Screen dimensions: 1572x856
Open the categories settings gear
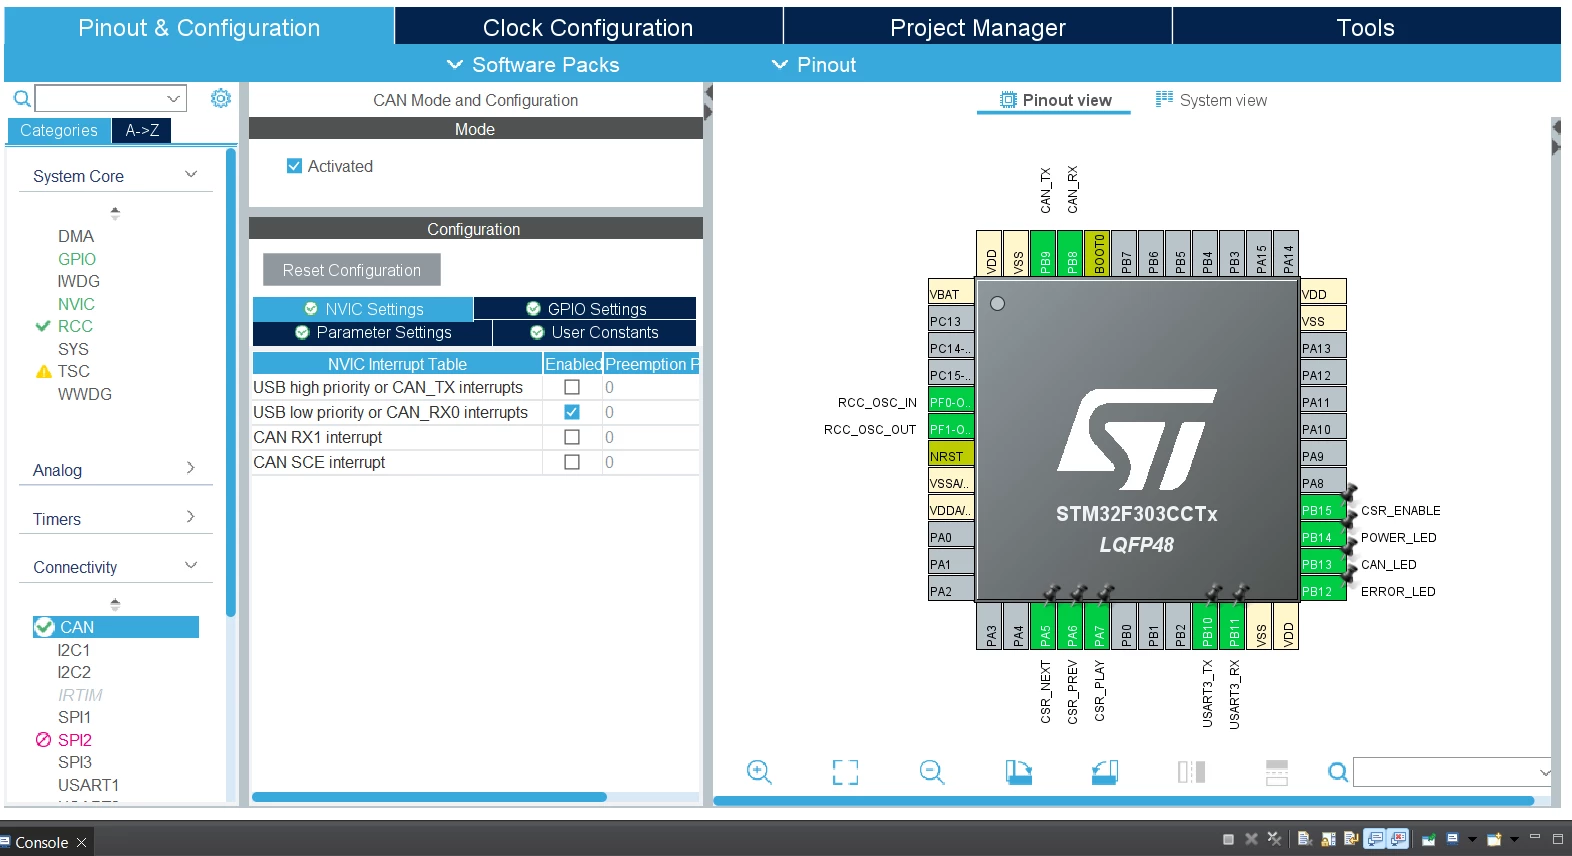point(221,98)
